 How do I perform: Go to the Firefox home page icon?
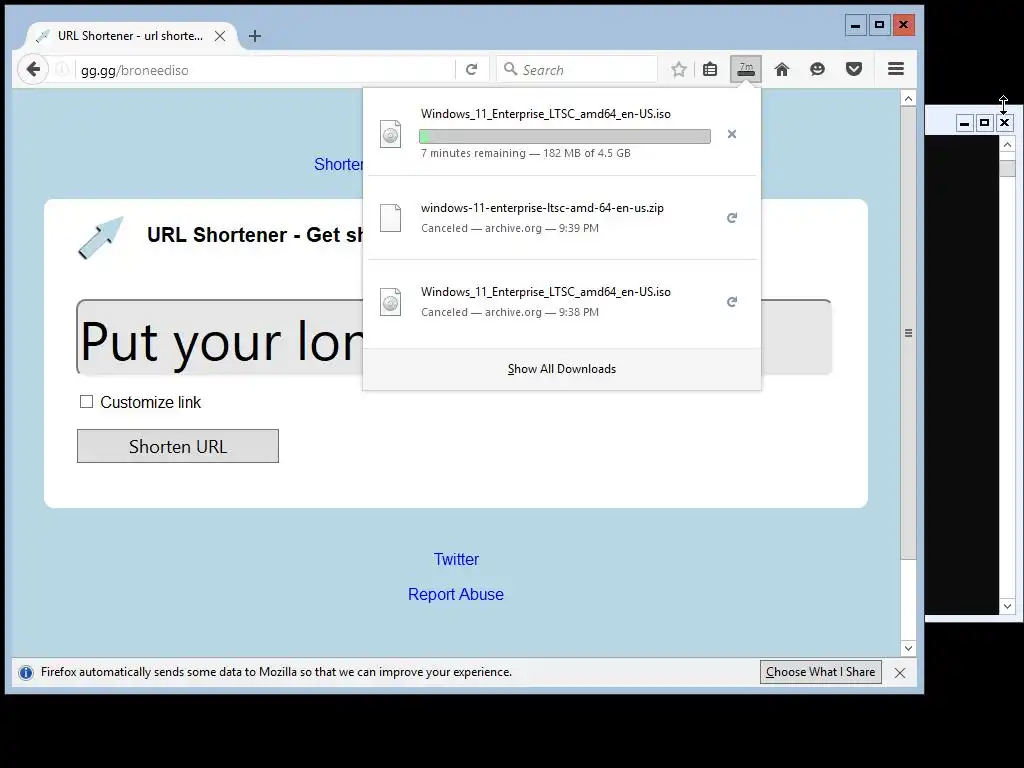782,69
